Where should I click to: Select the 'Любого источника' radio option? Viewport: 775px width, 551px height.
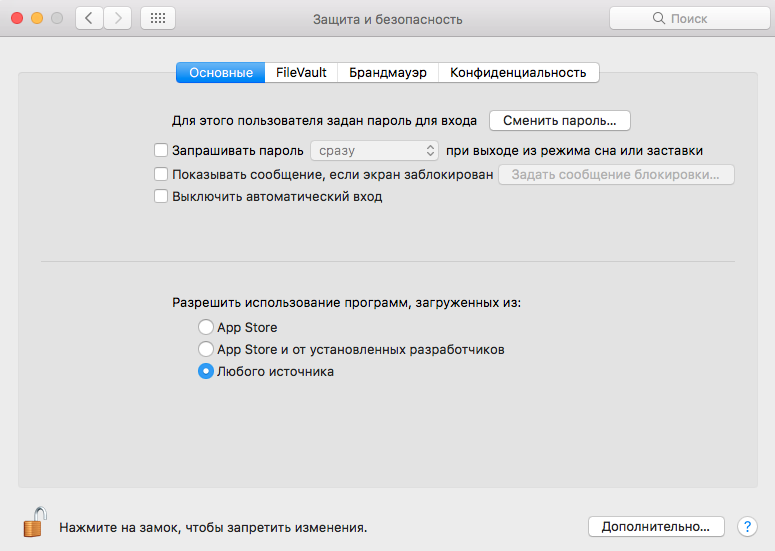[x=206, y=371]
